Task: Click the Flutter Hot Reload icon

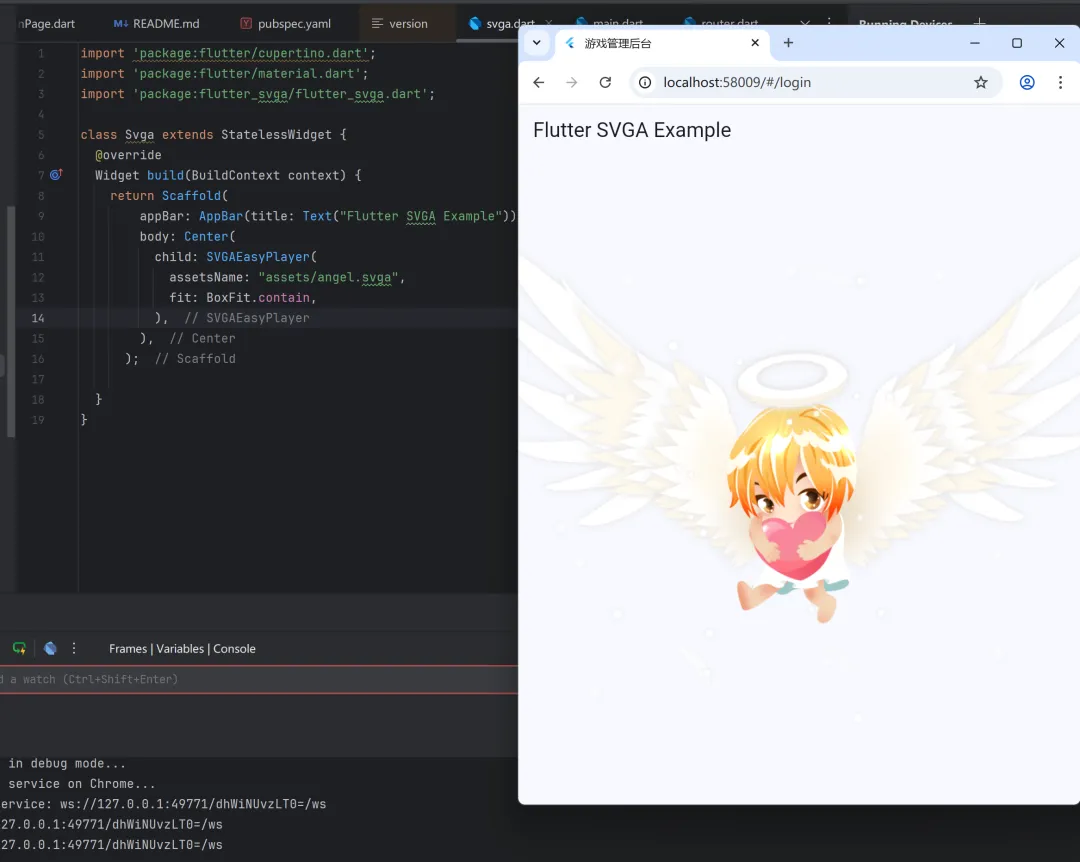Action: pyautogui.click(x=19, y=648)
